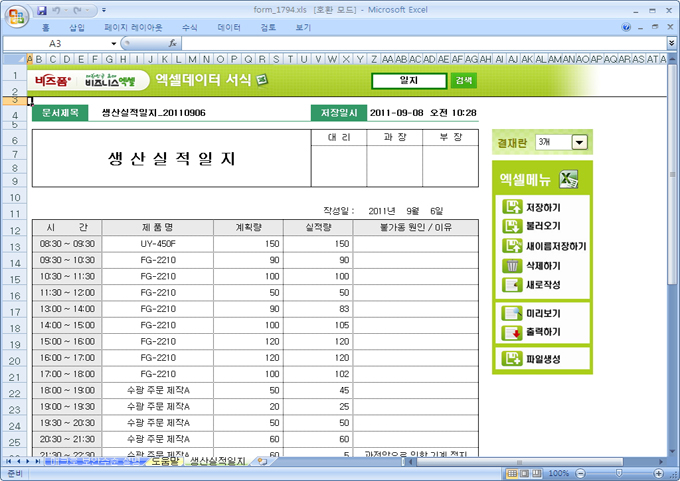
Task: Click the 불러오기 button
Action: click(x=544, y=226)
